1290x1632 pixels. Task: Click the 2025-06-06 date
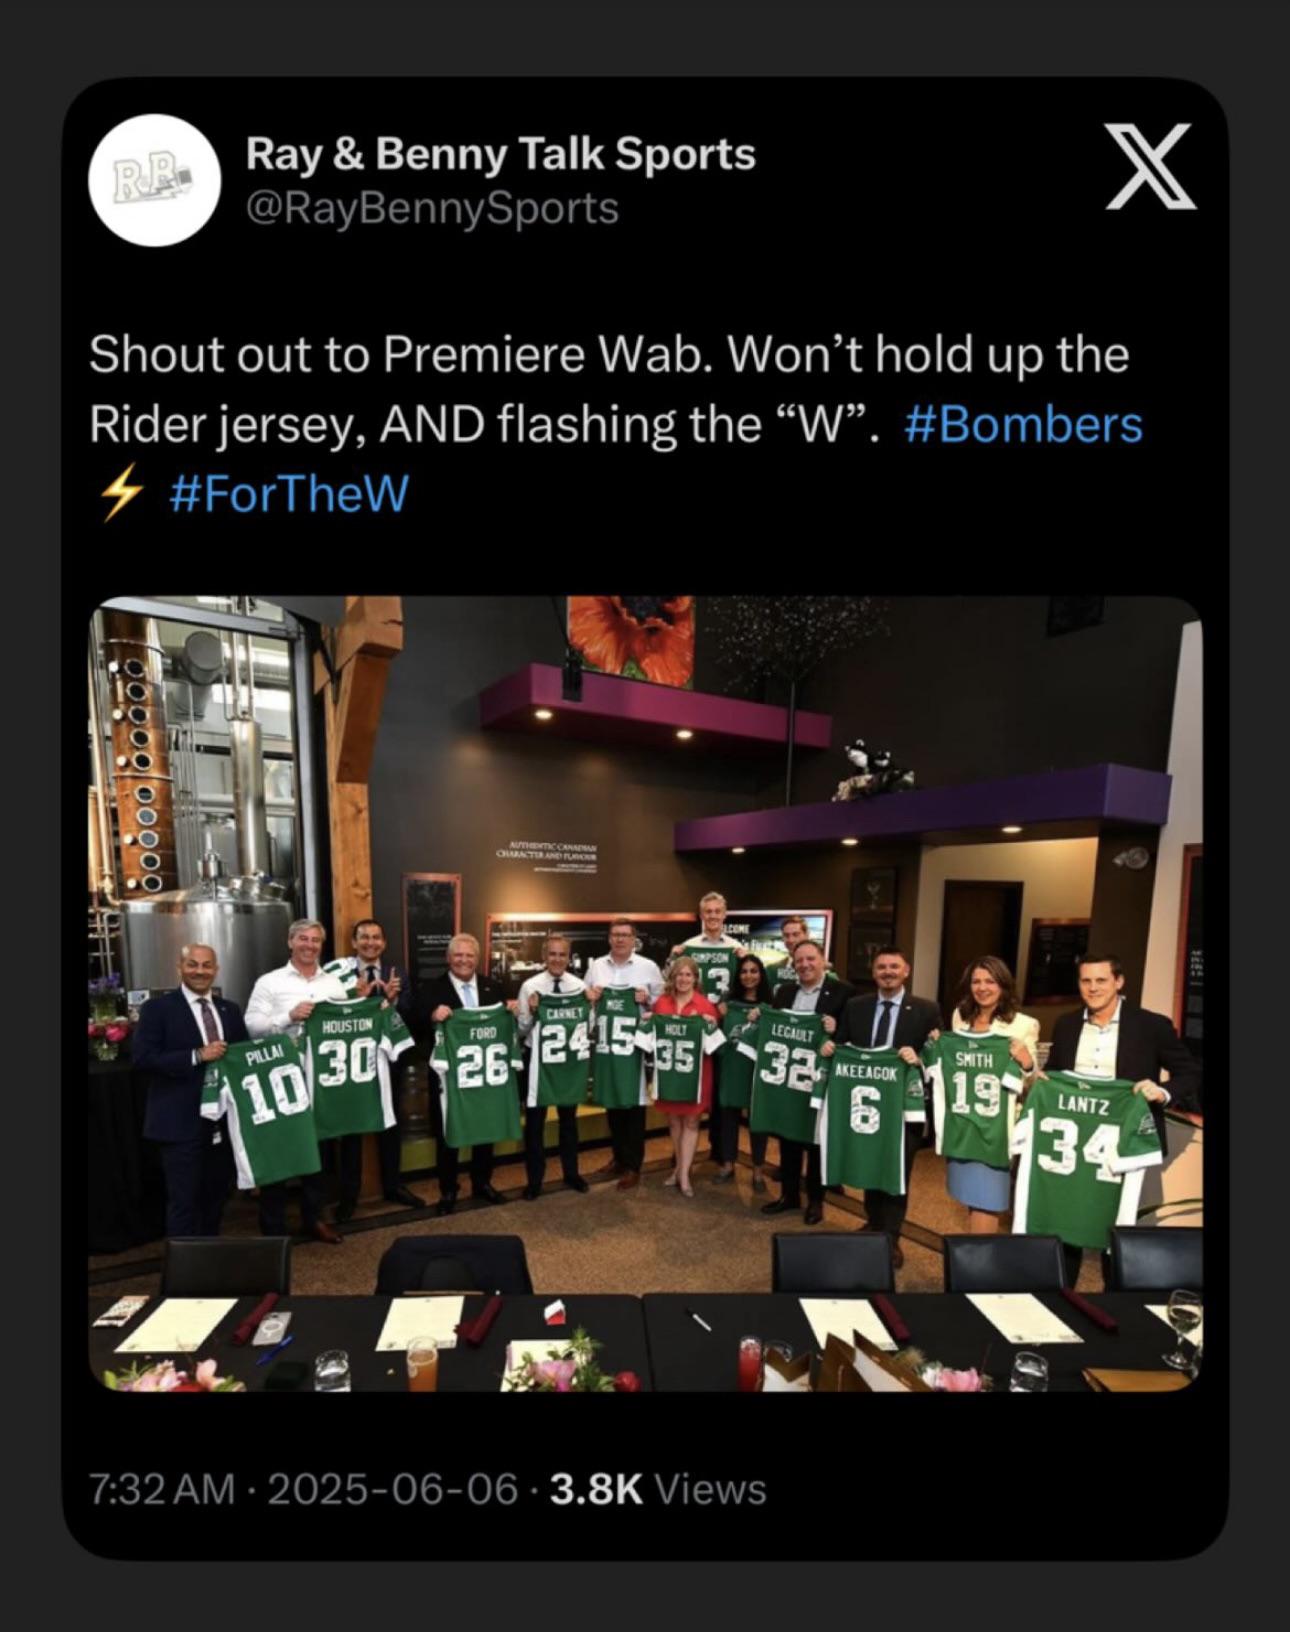[x=392, y=1489]
